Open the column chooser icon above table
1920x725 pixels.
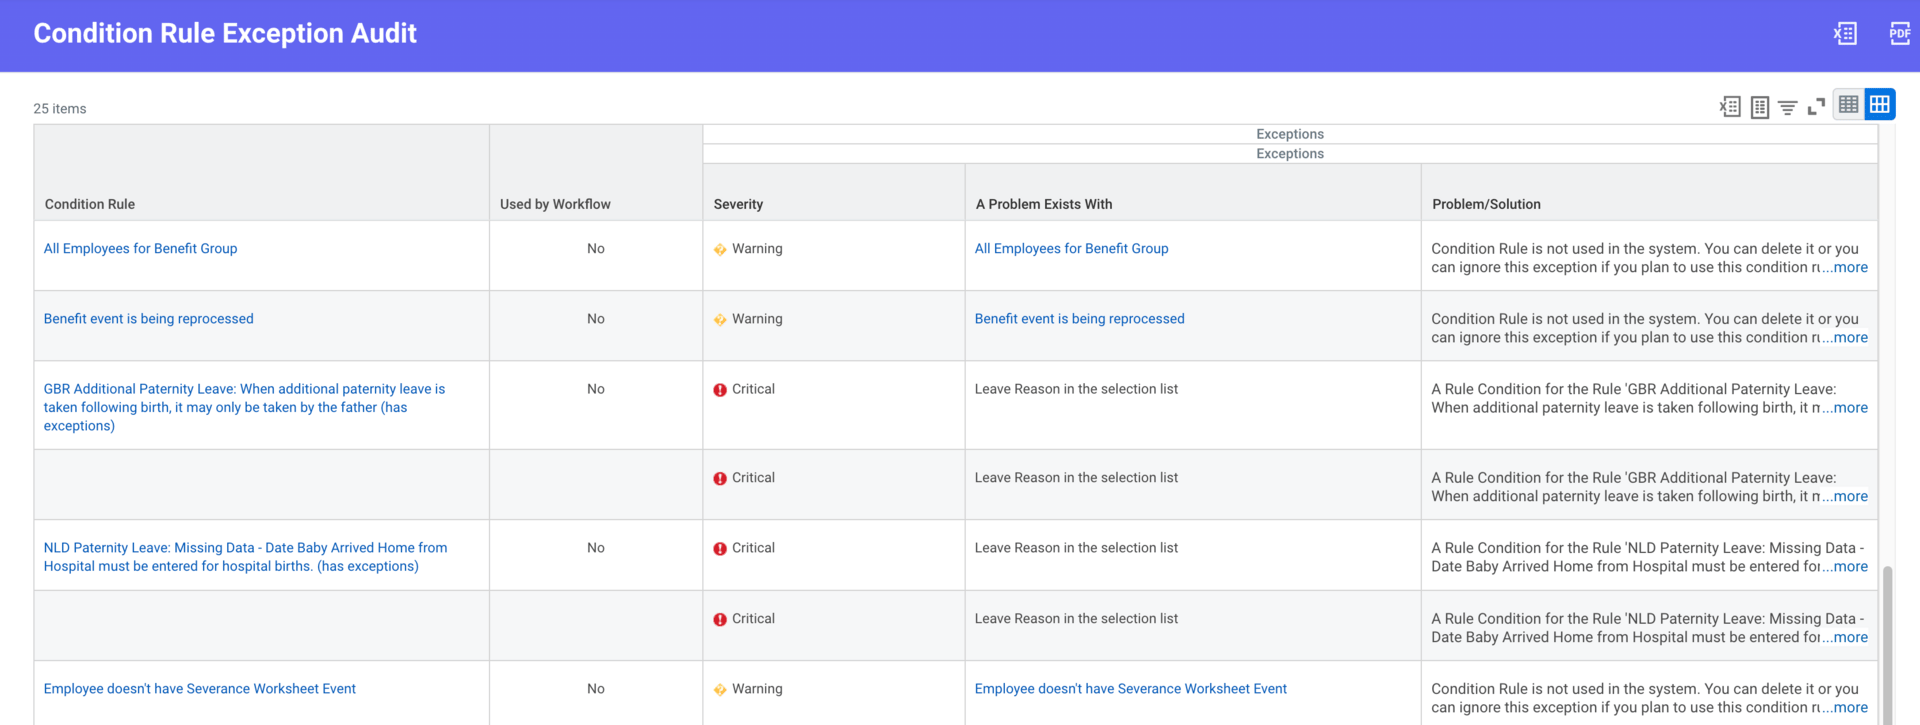(x=1760, y=106)
